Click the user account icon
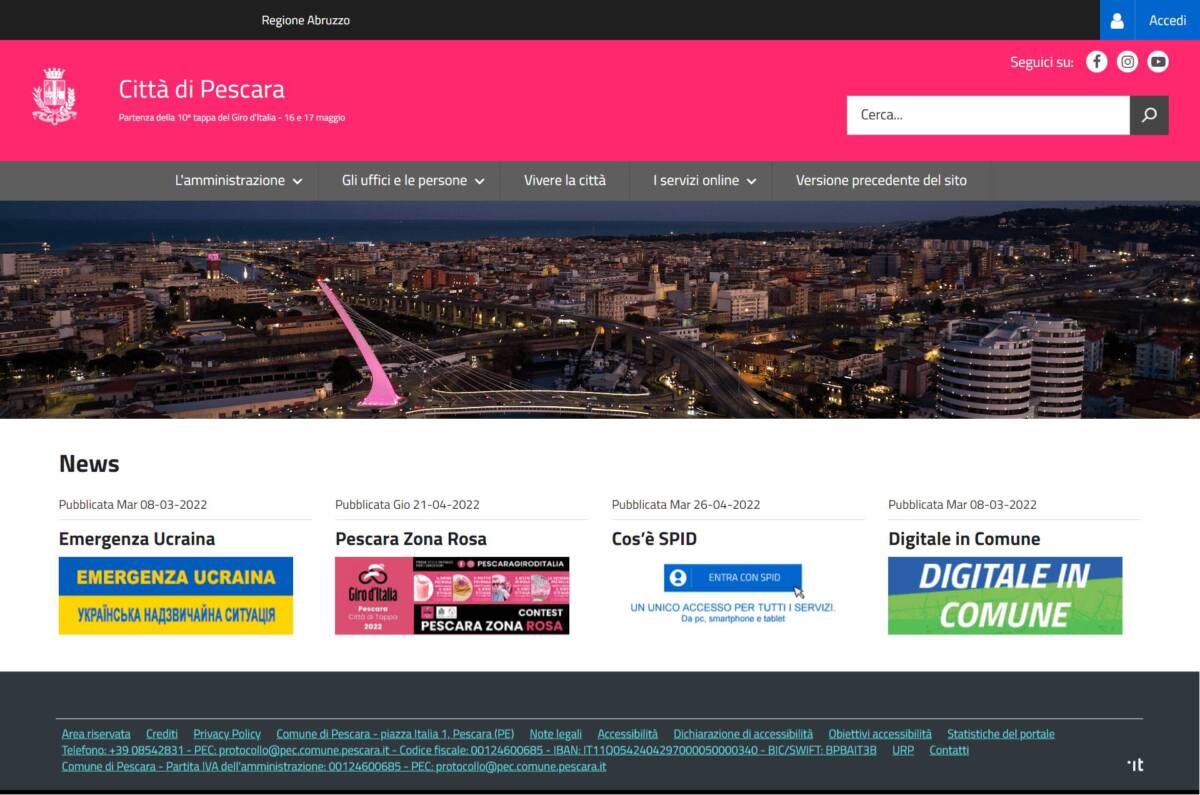Viewport: 1200px width, 795px height. tap(1117, 20)
